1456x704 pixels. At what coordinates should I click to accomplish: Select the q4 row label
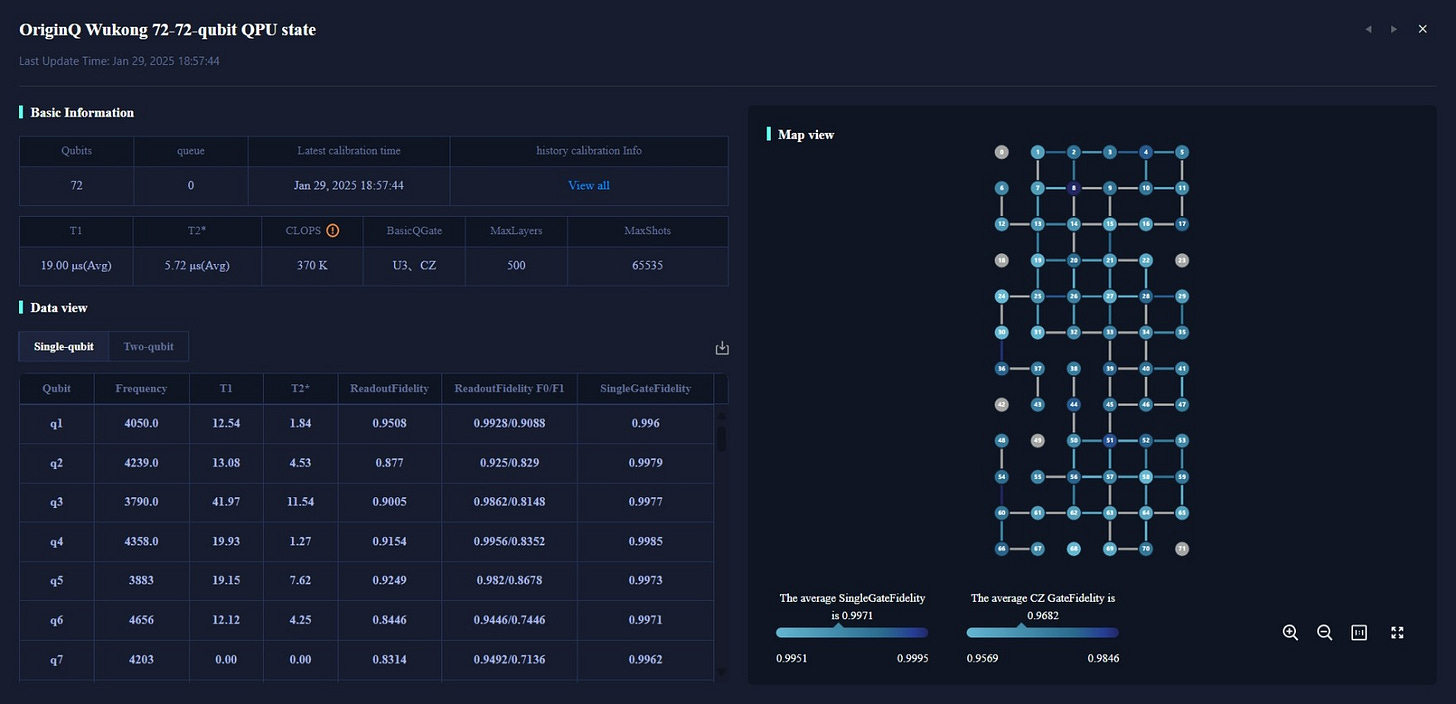[57, 541]
